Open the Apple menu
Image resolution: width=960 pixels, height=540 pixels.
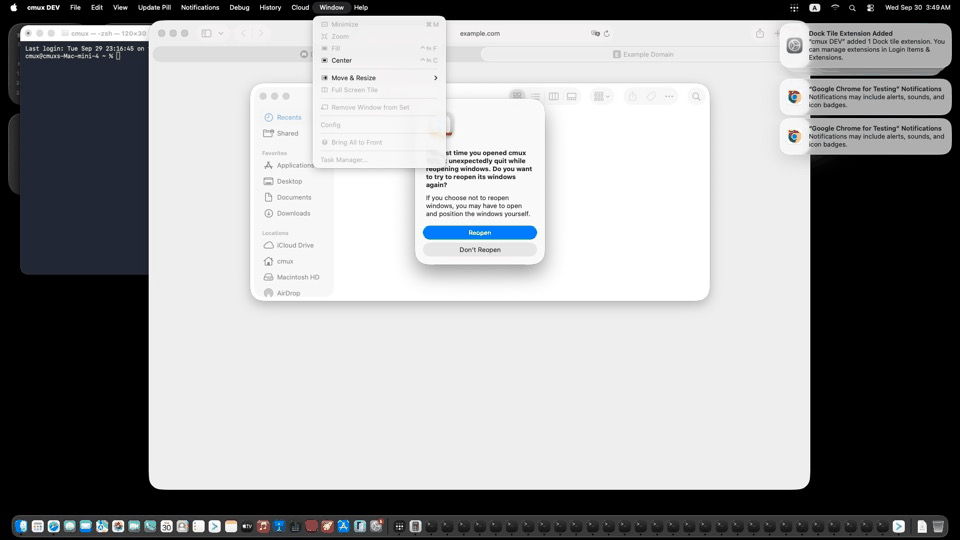pos(13,7)
